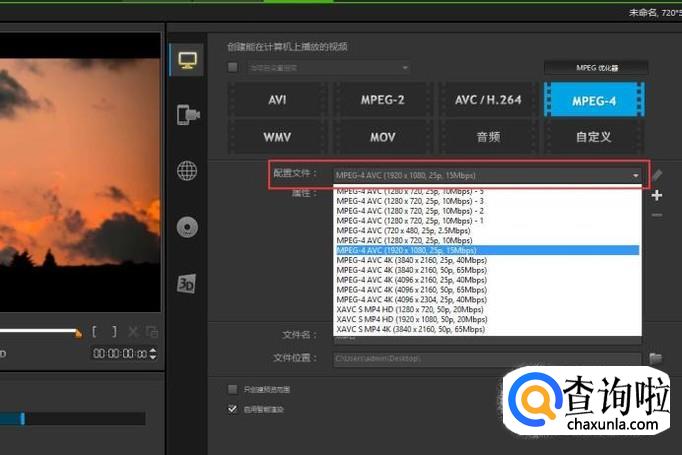Screen dimensions: 682x455
Task: Select the Device output category icon
Action: point(188,115)
